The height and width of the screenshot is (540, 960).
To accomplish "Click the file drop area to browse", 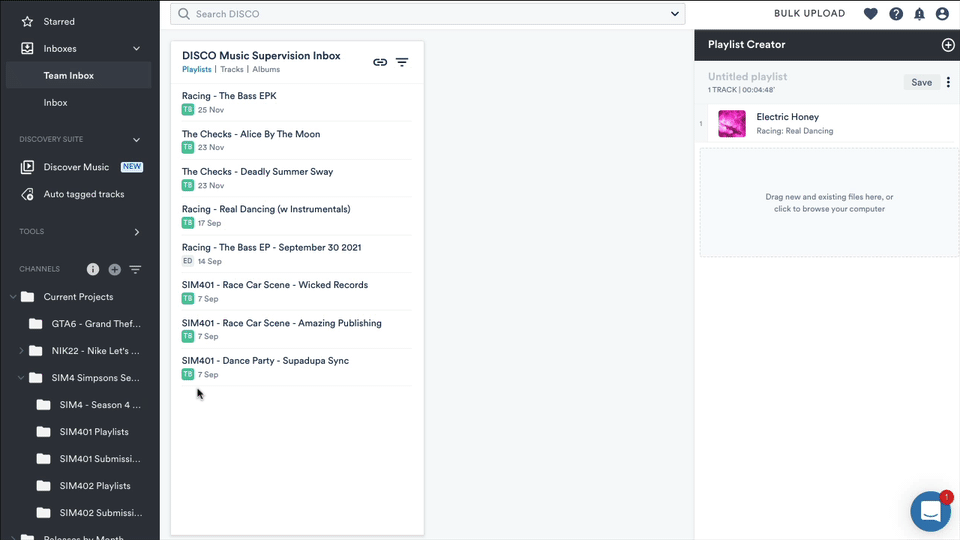I will (x=829, y=203).
